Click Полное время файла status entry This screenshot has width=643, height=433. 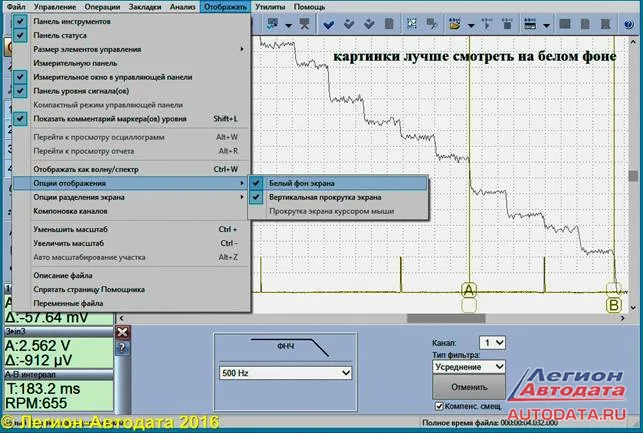pyautogui.click(x=490, y=423)
